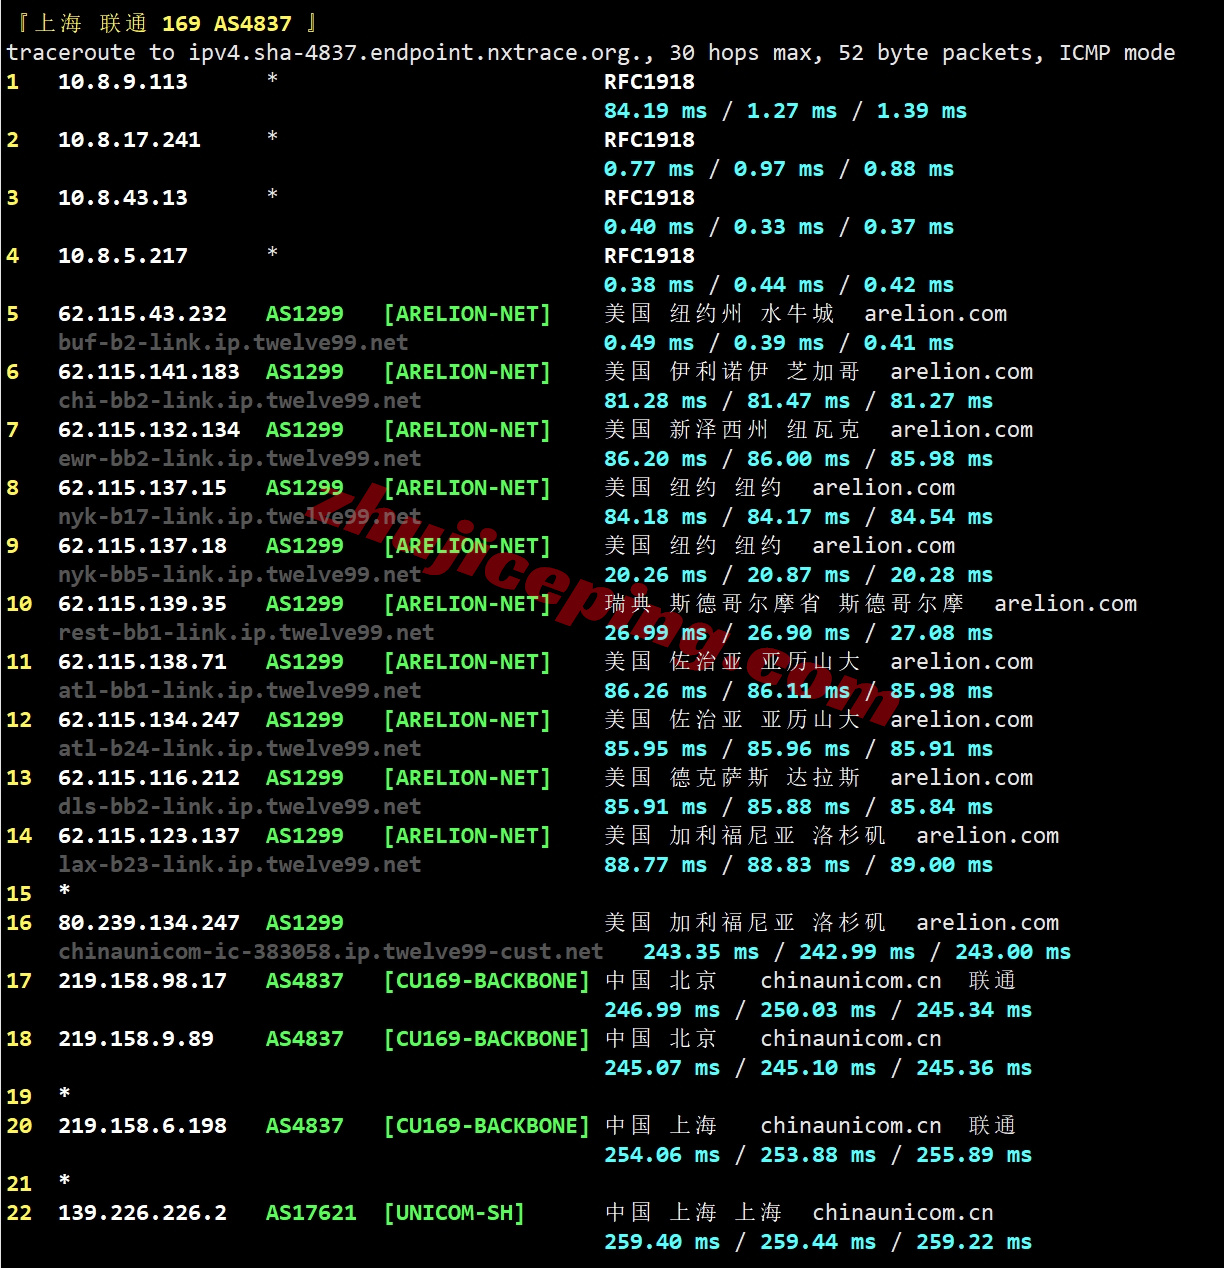Screen dimensions: 1224x1268
Task: Click hop 14 IP 62.115.123.137
Action: point(149,836)
